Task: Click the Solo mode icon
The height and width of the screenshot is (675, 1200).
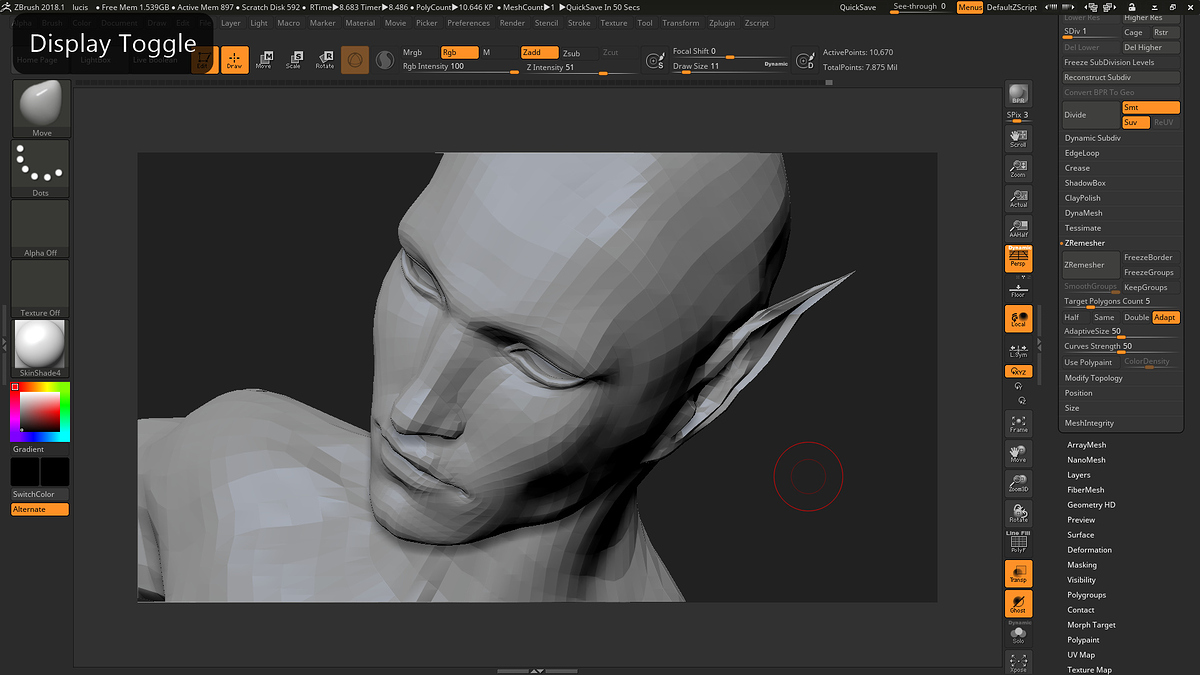Action: 1018,634
